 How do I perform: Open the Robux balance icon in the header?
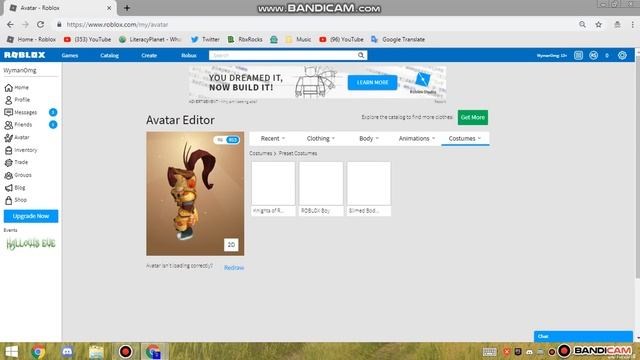point(593,55)
